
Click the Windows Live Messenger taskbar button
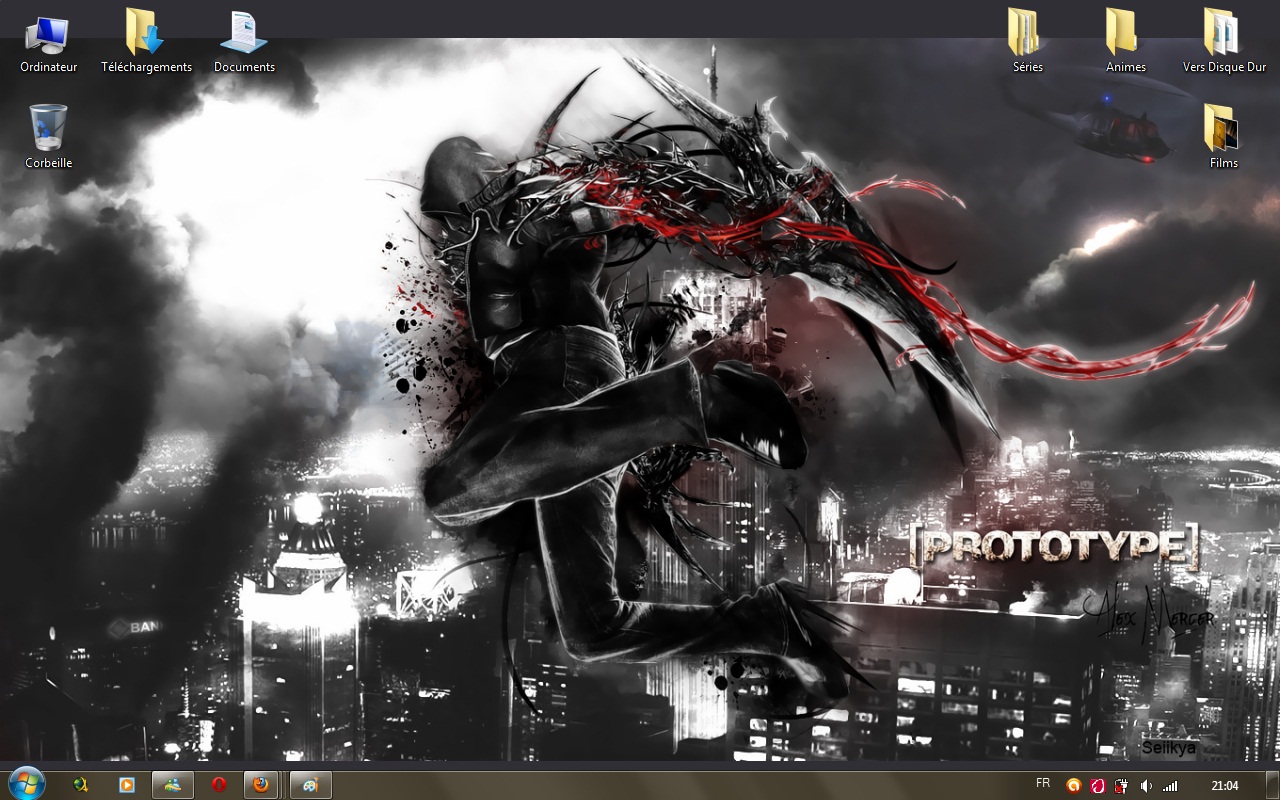click(x=173, y=785)
